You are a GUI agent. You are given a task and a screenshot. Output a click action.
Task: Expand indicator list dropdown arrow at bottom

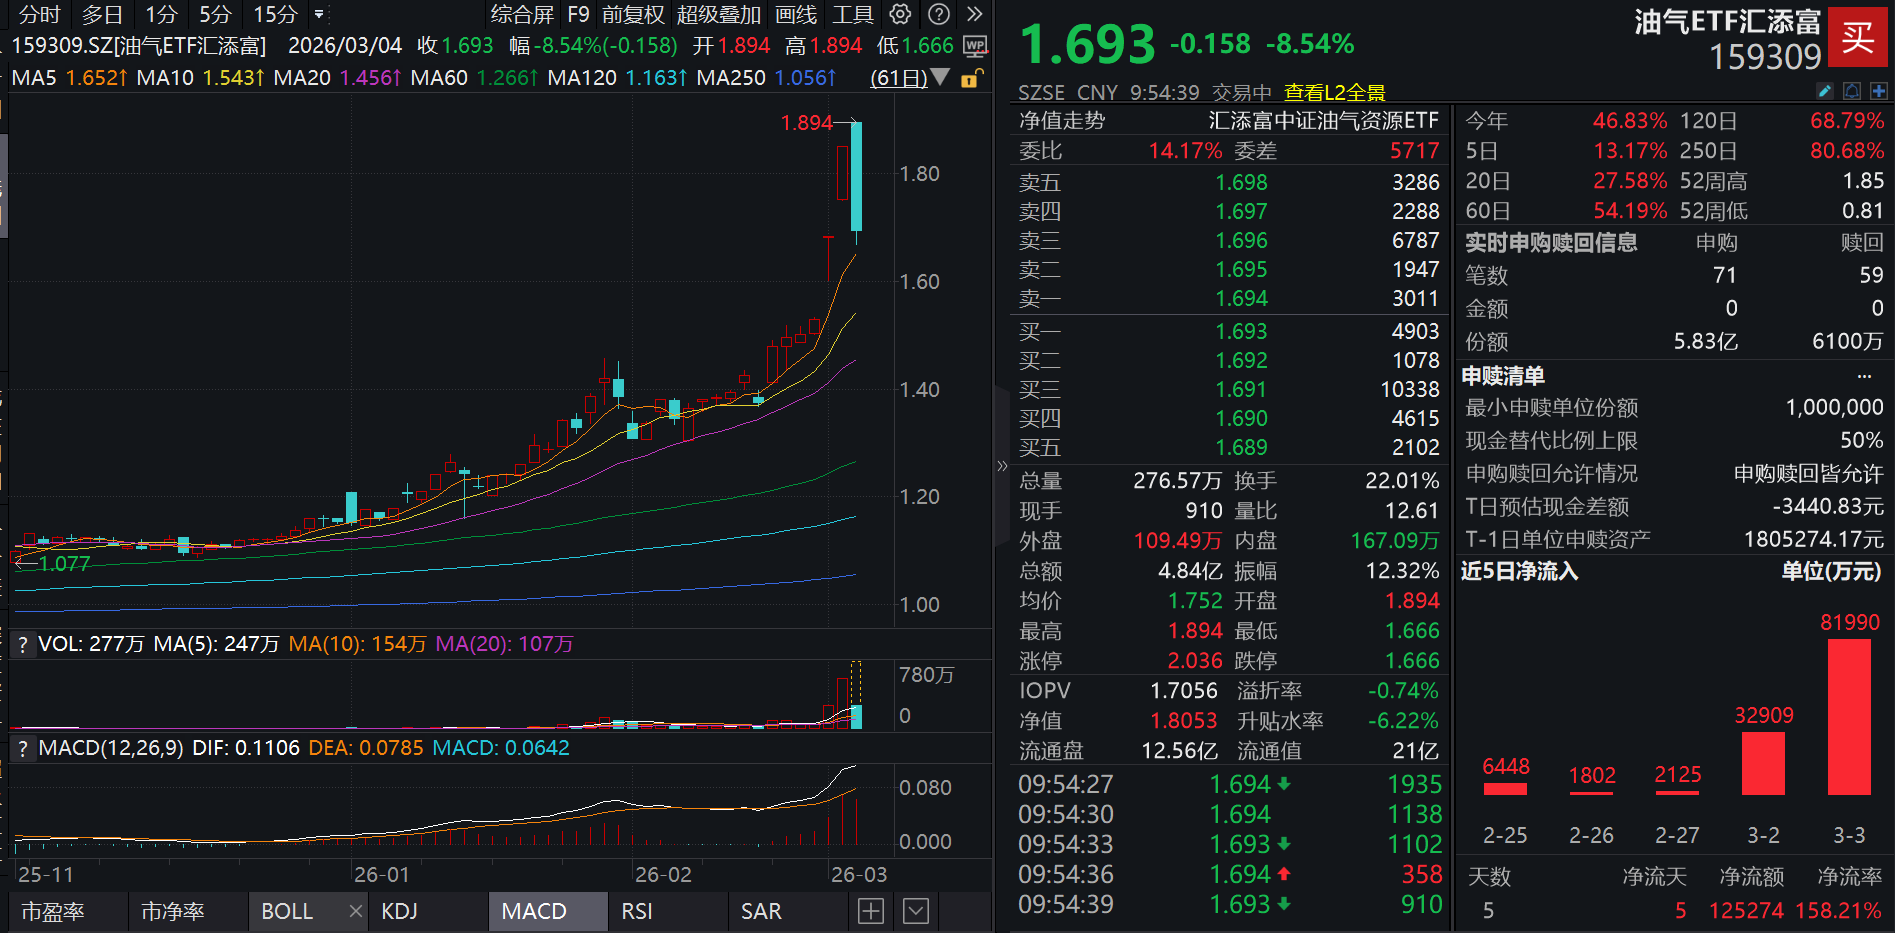point(915,911)
